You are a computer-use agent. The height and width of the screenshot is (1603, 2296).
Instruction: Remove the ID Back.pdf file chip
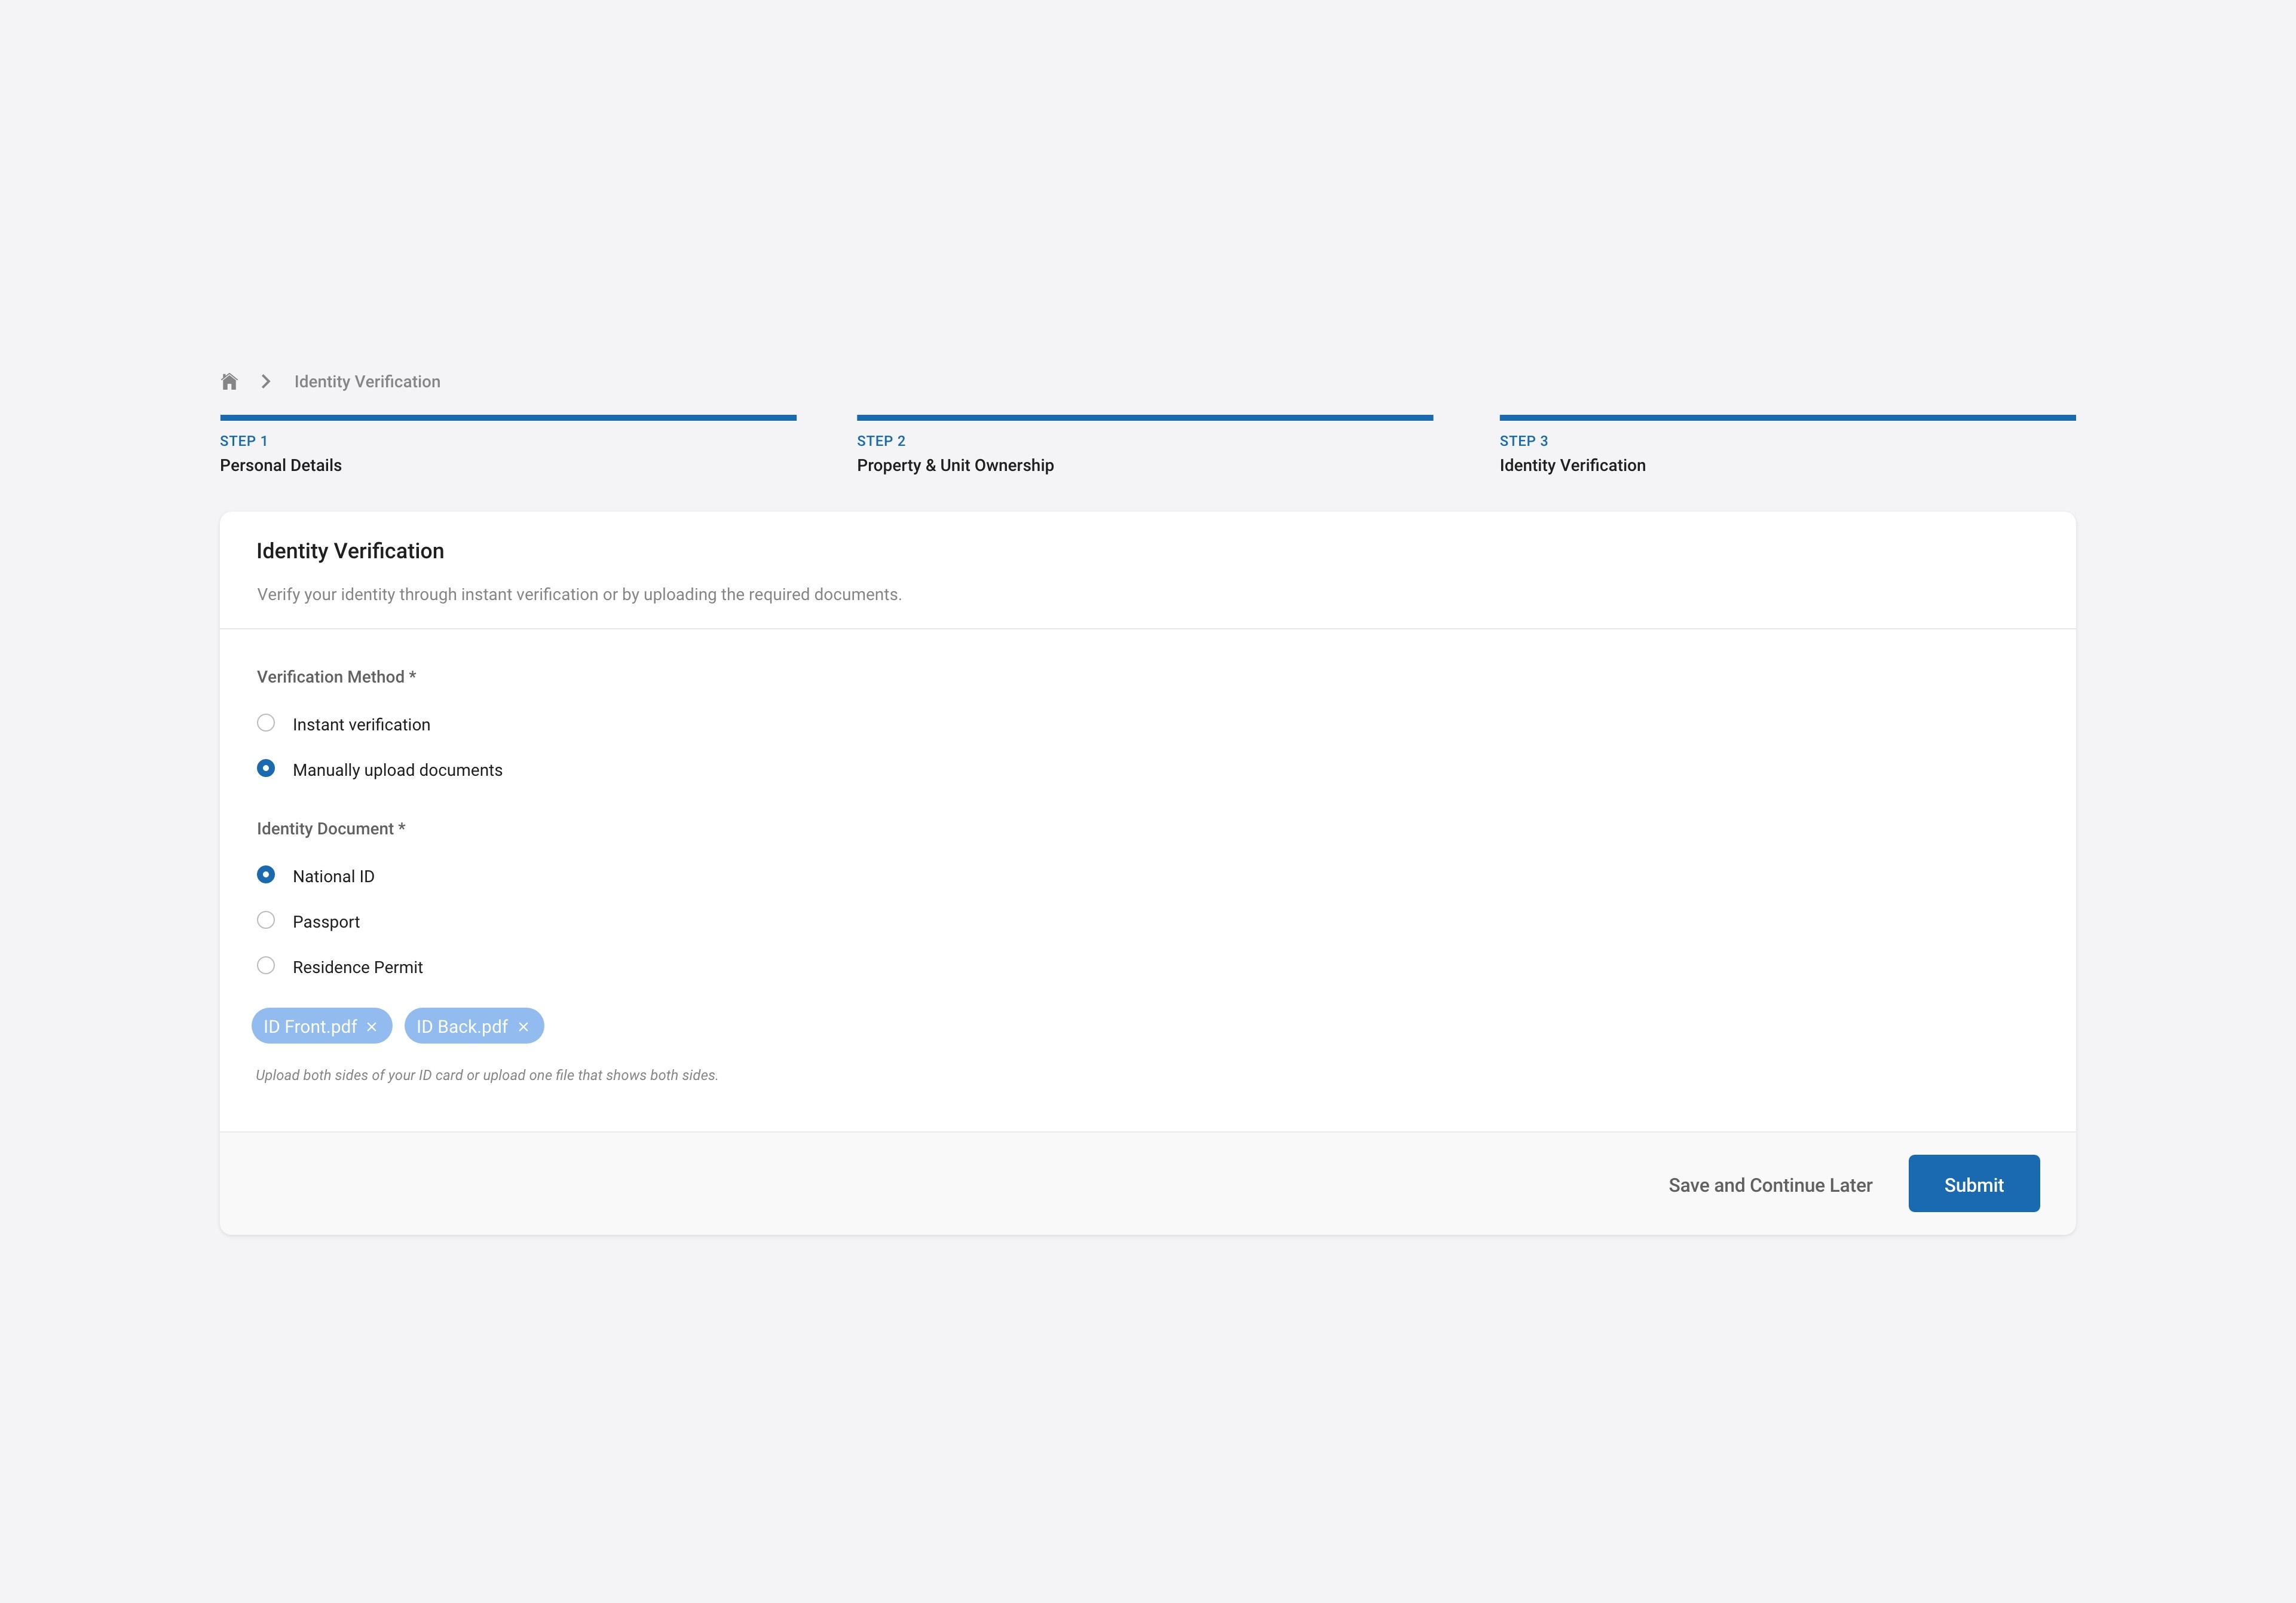tap(523, 1027)
